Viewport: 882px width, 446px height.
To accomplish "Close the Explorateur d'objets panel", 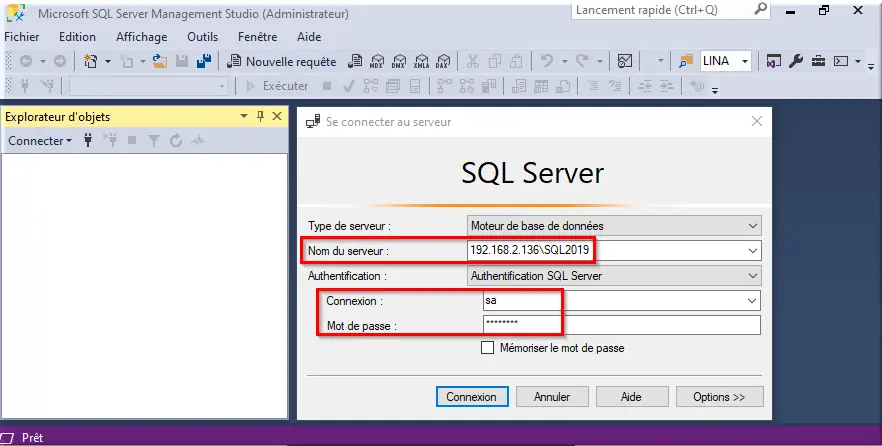I will pos(277,116).
